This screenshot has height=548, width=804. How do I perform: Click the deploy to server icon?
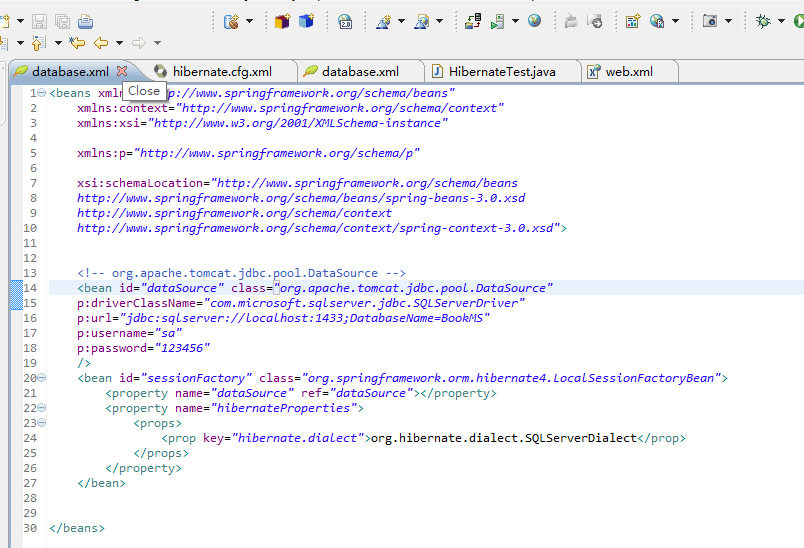(x=473, y=22)
